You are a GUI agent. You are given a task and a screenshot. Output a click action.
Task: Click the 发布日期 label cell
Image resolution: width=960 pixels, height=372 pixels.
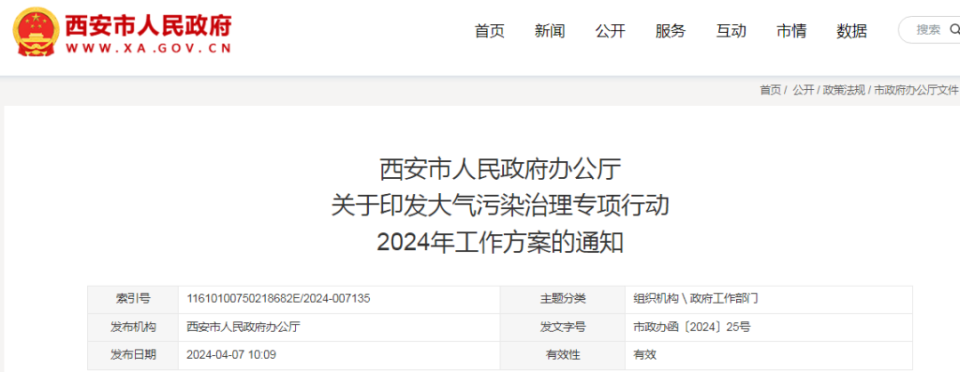[133, 355]
